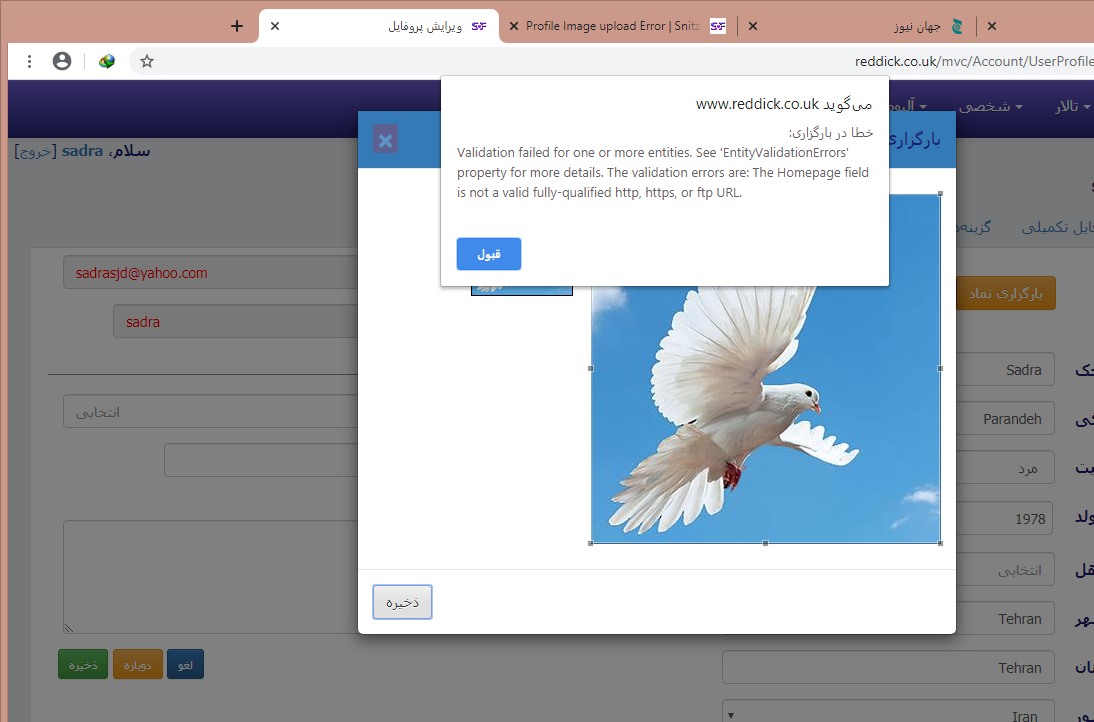This screenshot has width=1094, height=722.
Task: Click the email field with sadrasjd@yahoo.com
Action: pos(210,272)
